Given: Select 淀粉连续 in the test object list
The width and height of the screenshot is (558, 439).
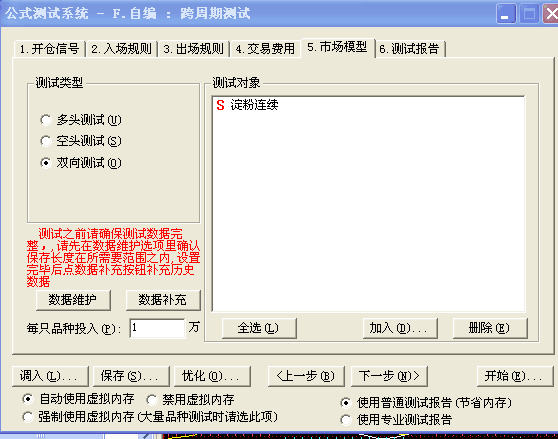Looking at the screenshot, I should pyautogui.click(x=254, y=105).
